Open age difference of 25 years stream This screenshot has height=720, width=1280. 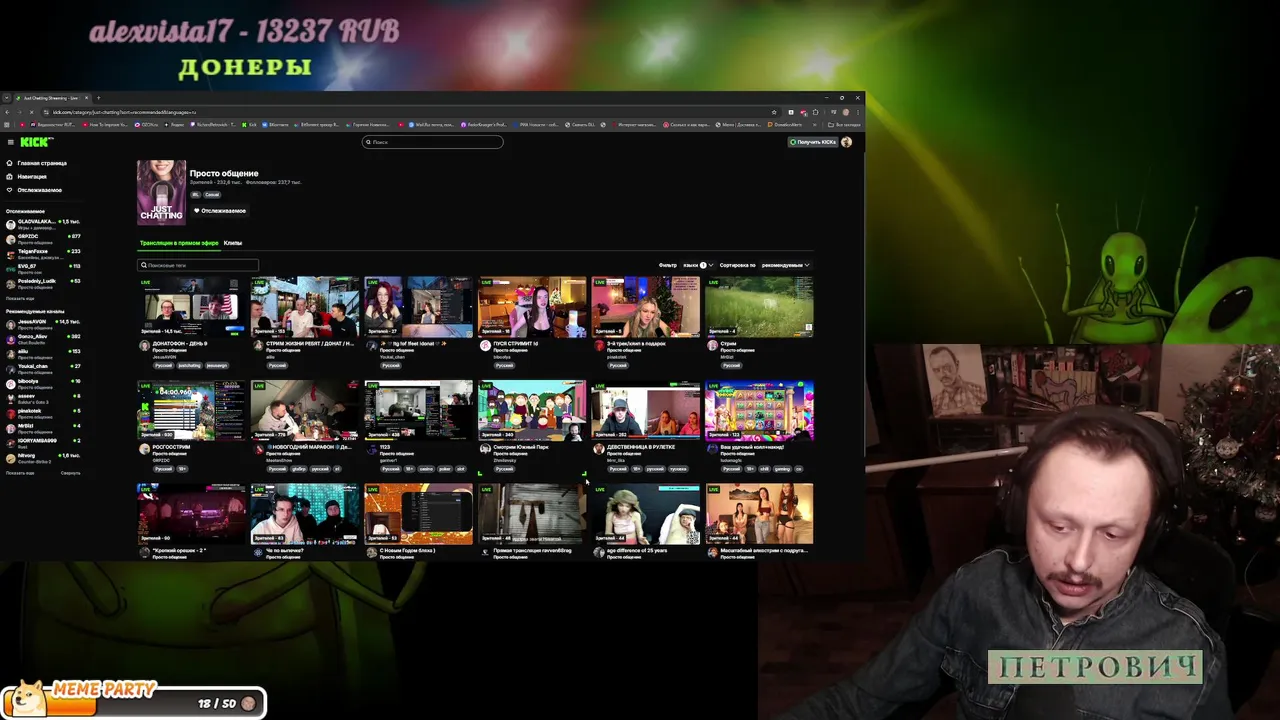[x=646, y=514]
